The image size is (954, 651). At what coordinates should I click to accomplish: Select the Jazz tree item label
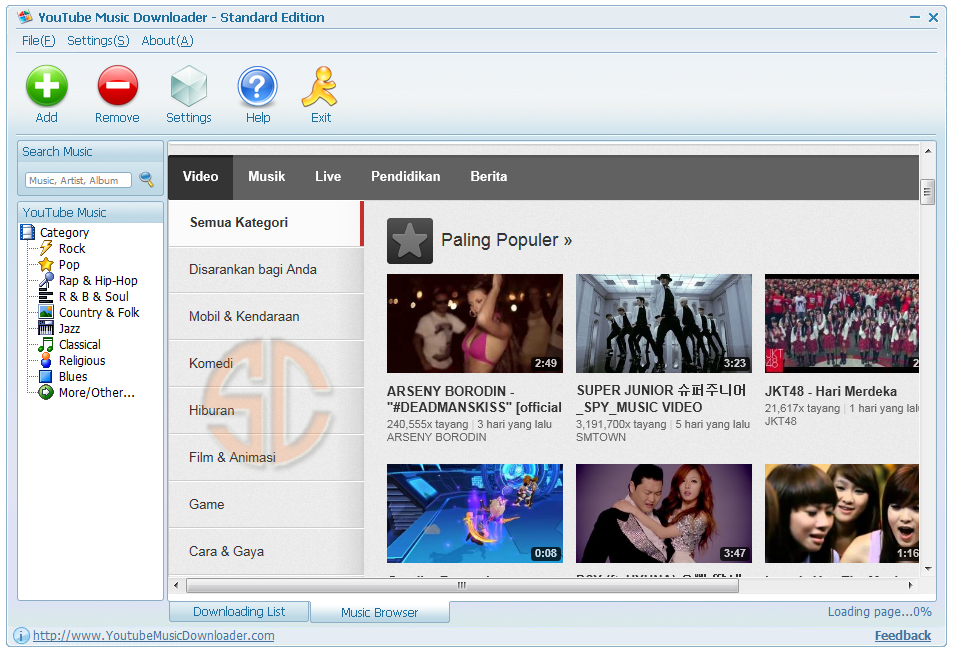(x=69, y=329)
